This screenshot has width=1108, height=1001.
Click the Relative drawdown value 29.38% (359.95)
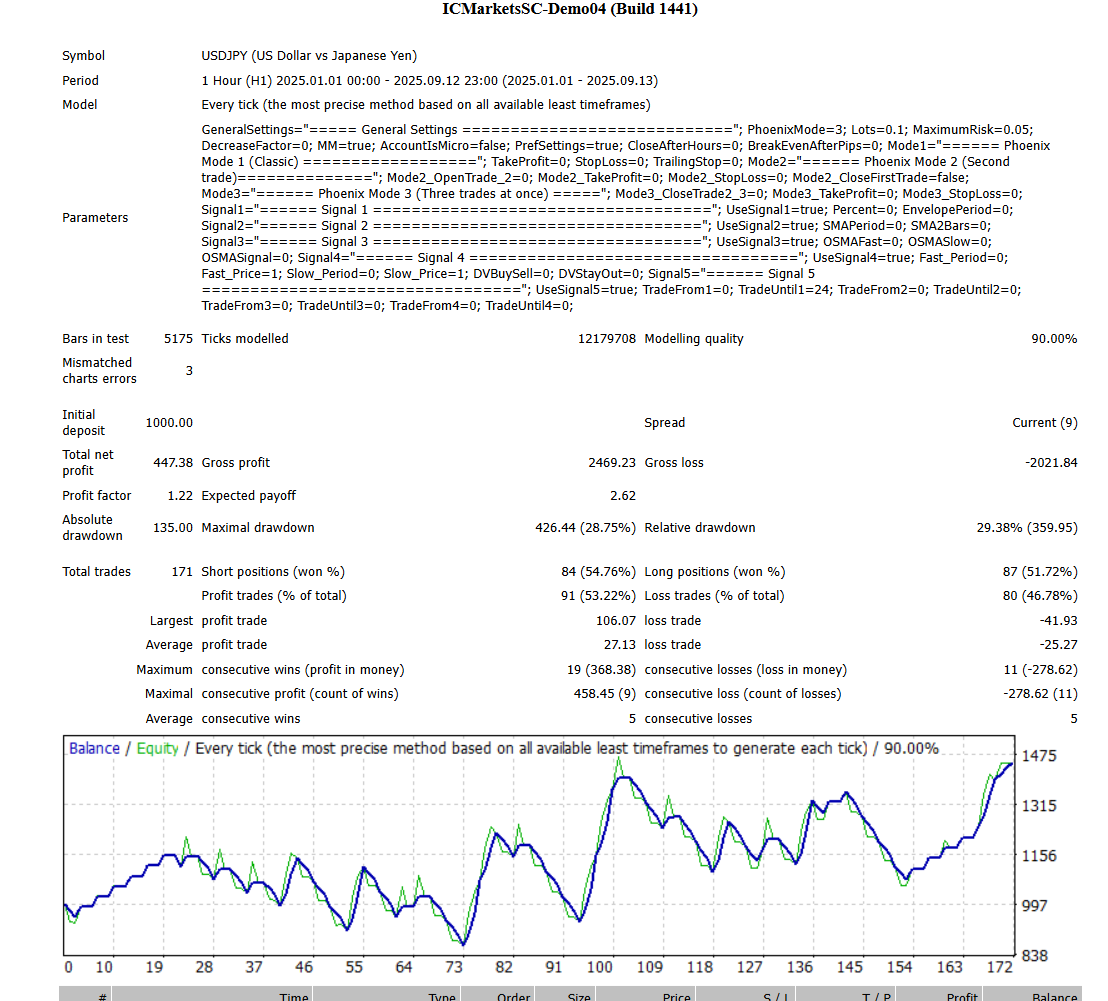(x=1027, y=528)
